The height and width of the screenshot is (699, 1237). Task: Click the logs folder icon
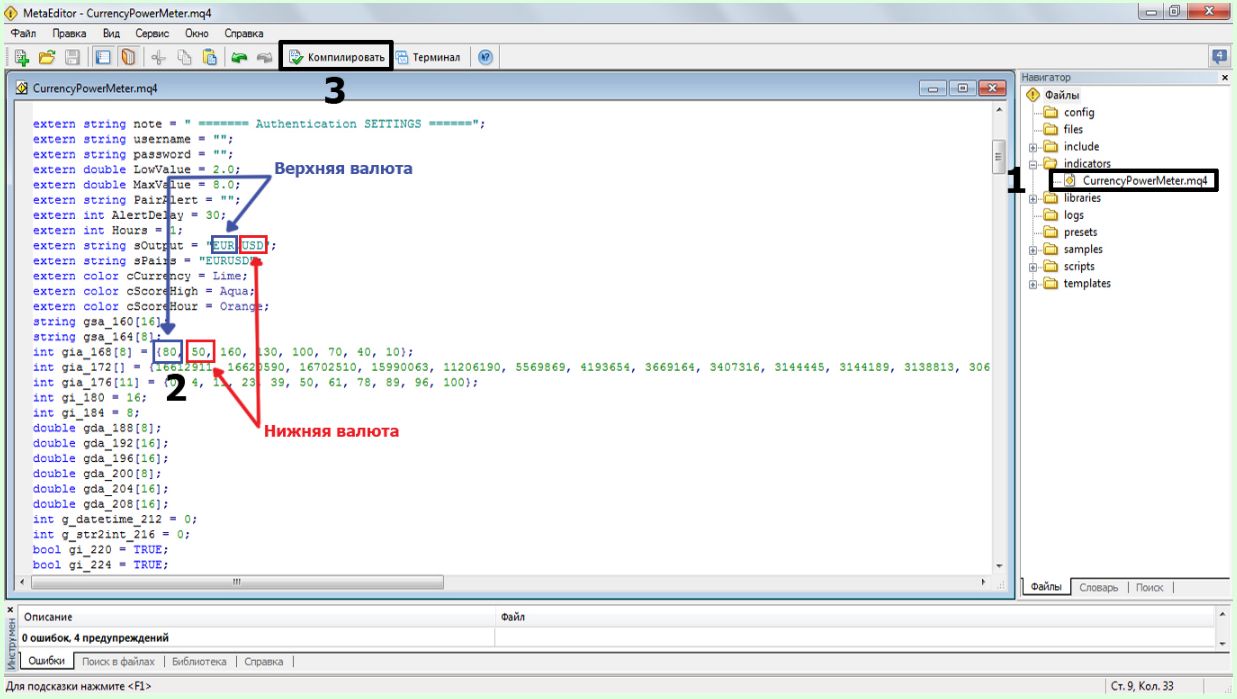click(1050, 215)
